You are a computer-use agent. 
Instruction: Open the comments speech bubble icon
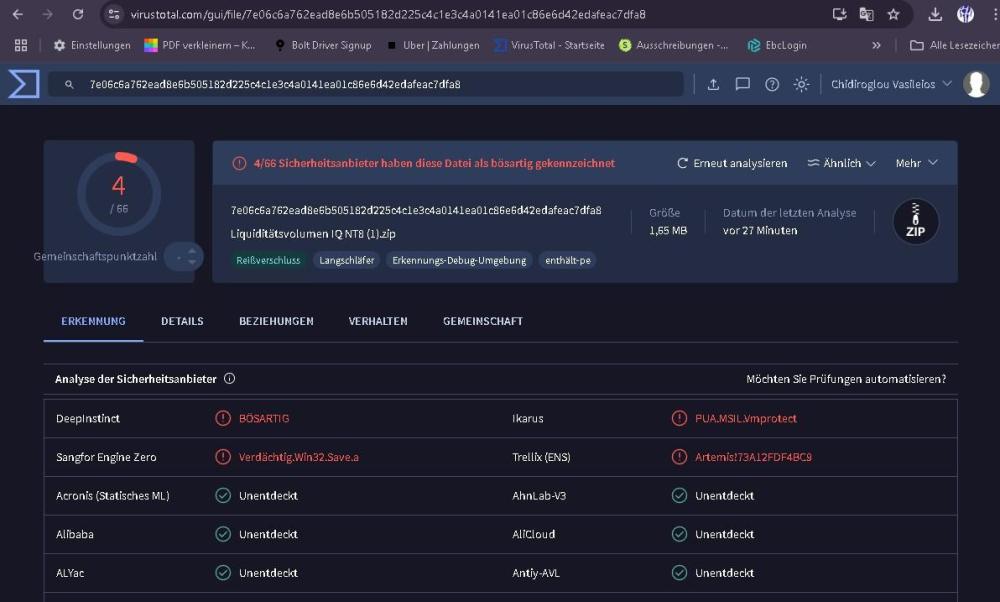click(x=742, y=84)
